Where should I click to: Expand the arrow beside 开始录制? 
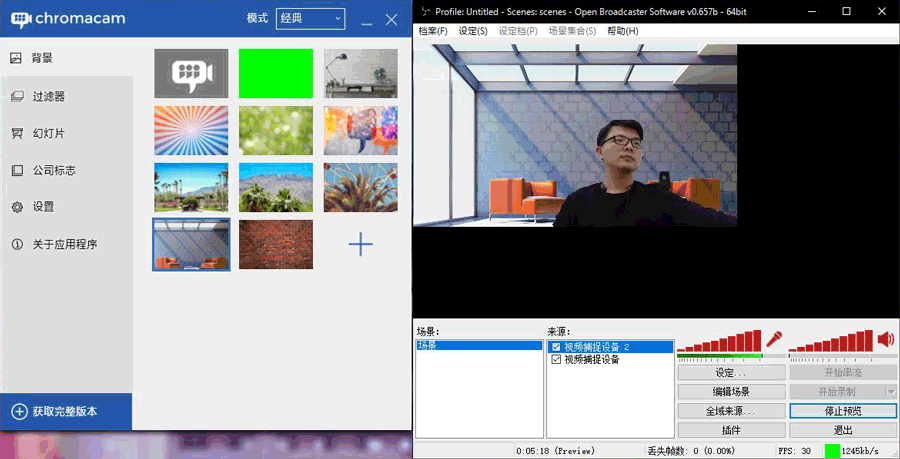click(891, 391)
